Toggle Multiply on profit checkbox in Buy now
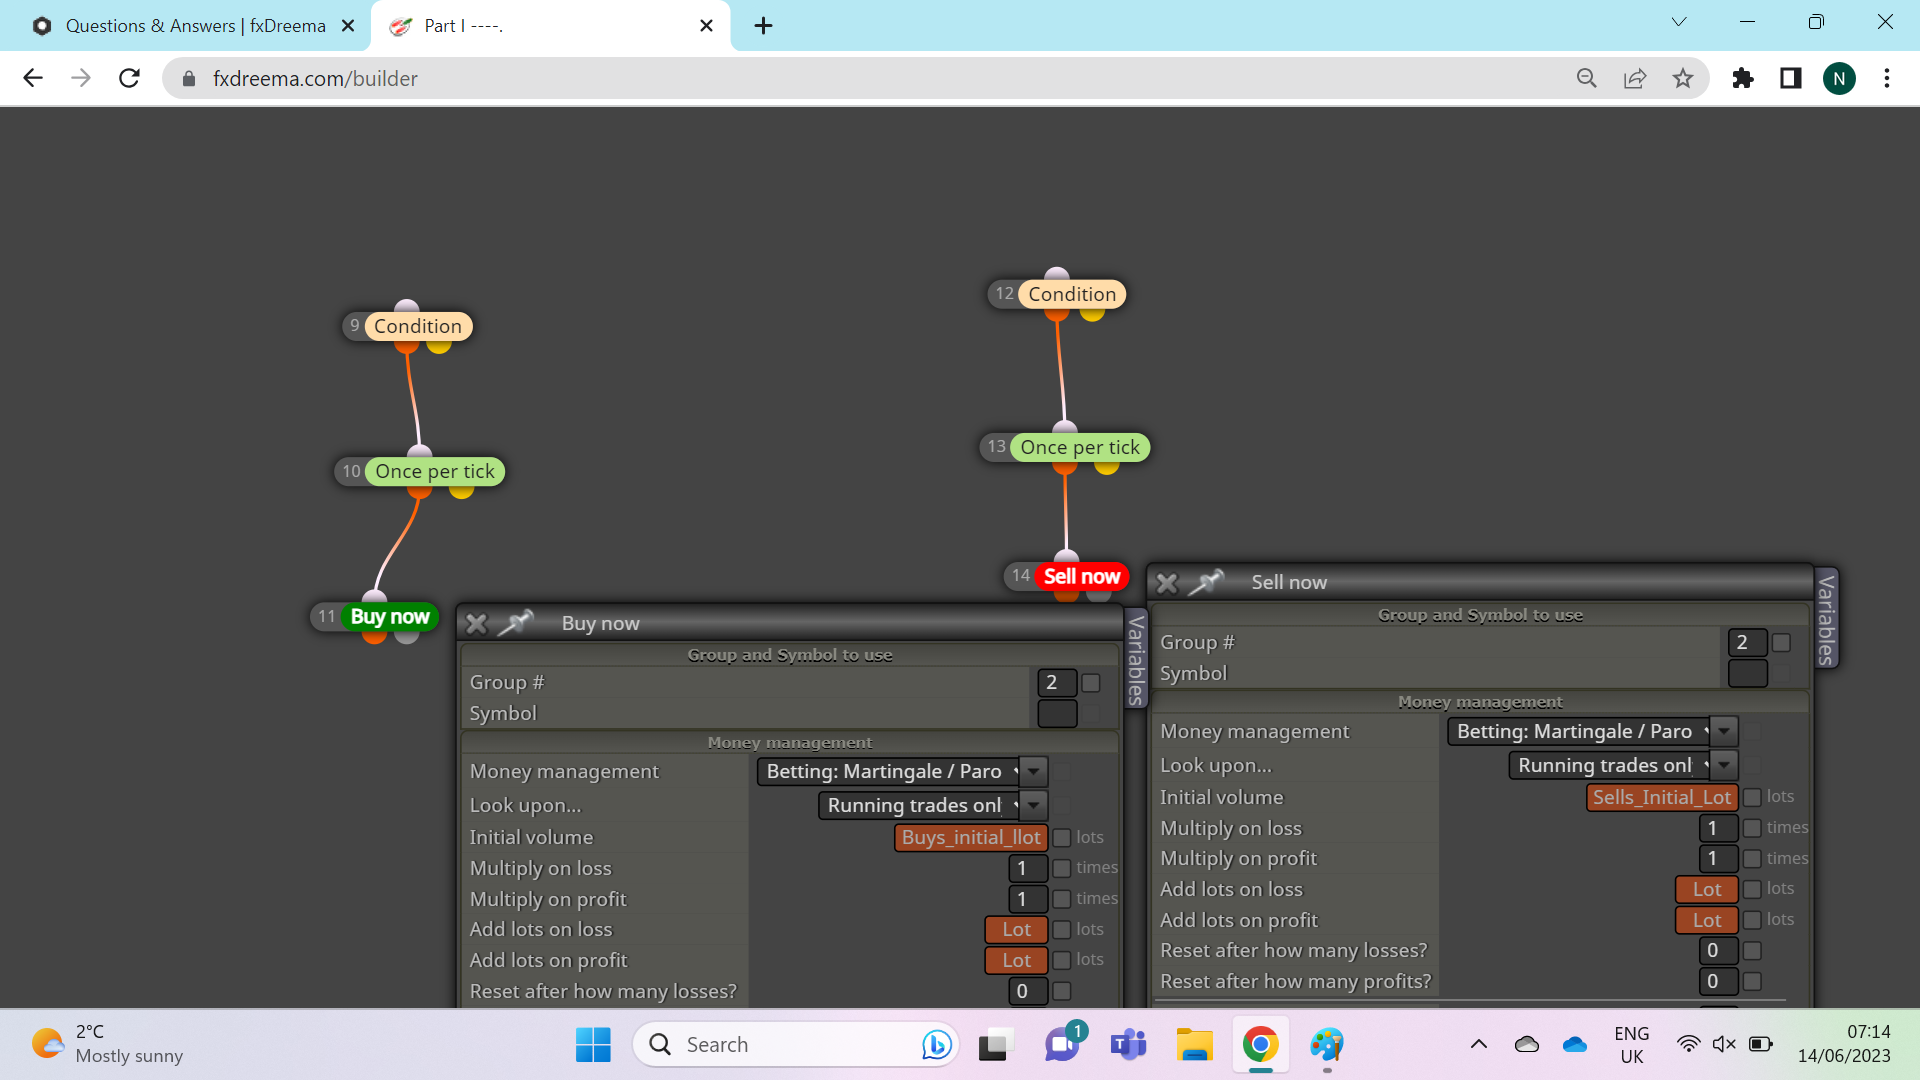The width and height of the screenshot is (1920, 1080). point(1062,900)
